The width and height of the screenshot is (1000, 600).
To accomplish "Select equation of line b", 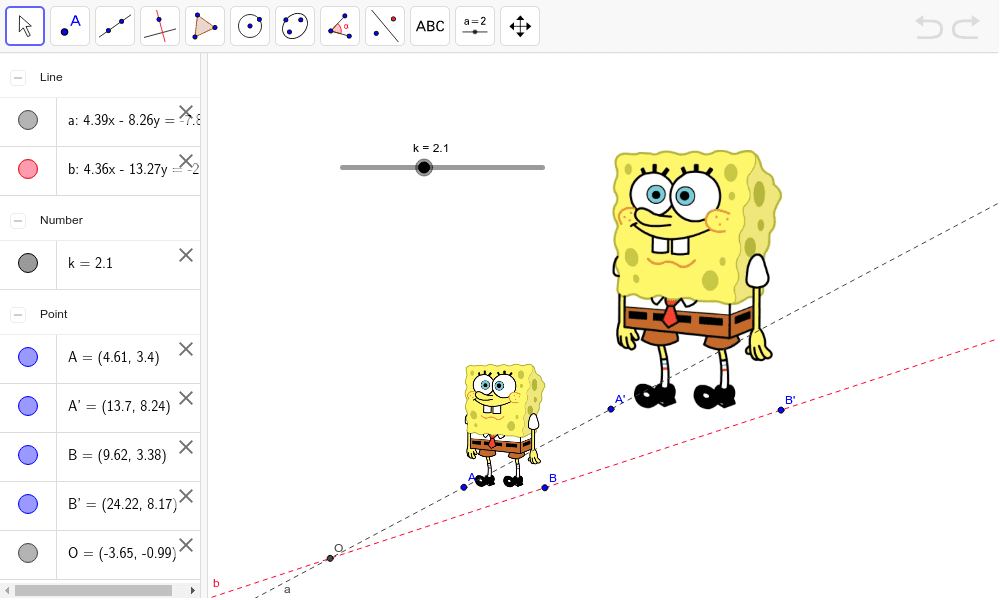I will click(134, 169).
